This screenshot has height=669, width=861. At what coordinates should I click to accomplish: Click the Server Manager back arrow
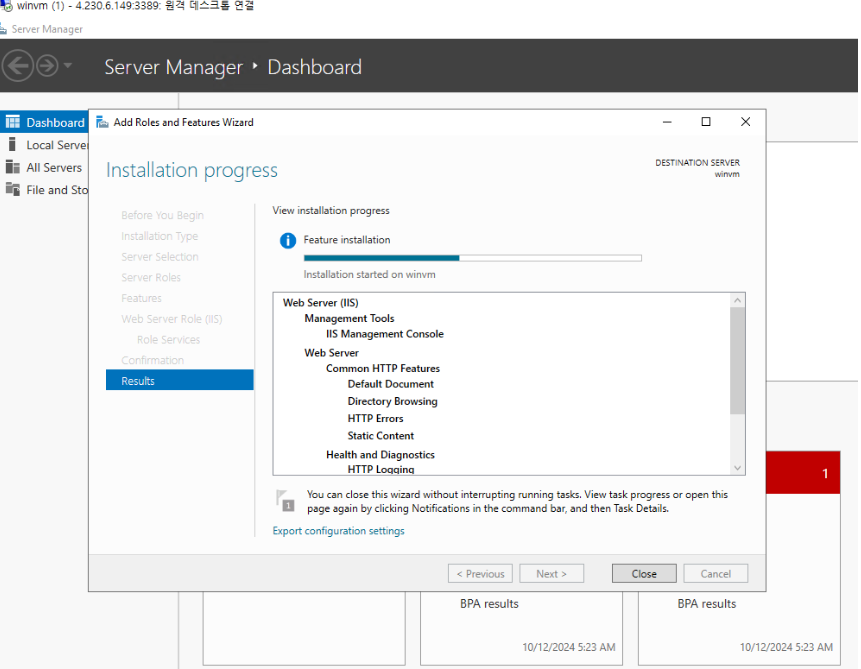tap(18, 66)
